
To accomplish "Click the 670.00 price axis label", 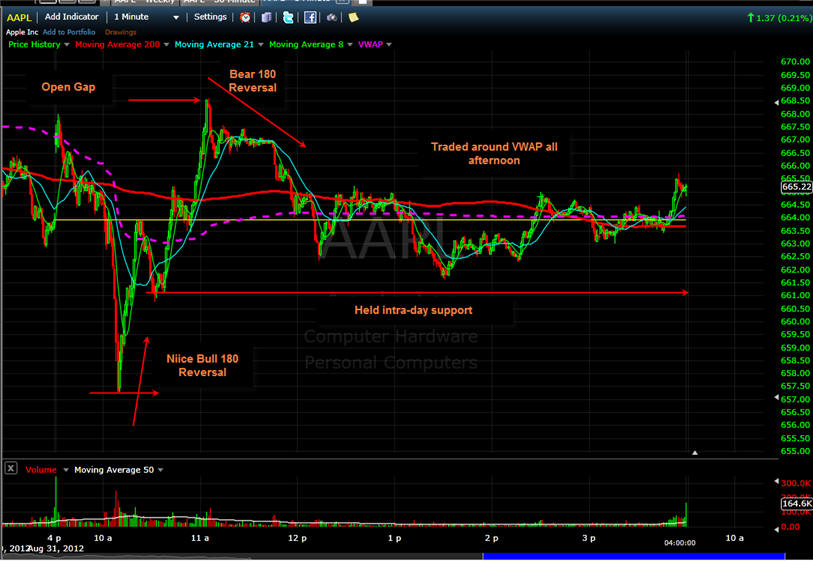I will pos(795,62).
